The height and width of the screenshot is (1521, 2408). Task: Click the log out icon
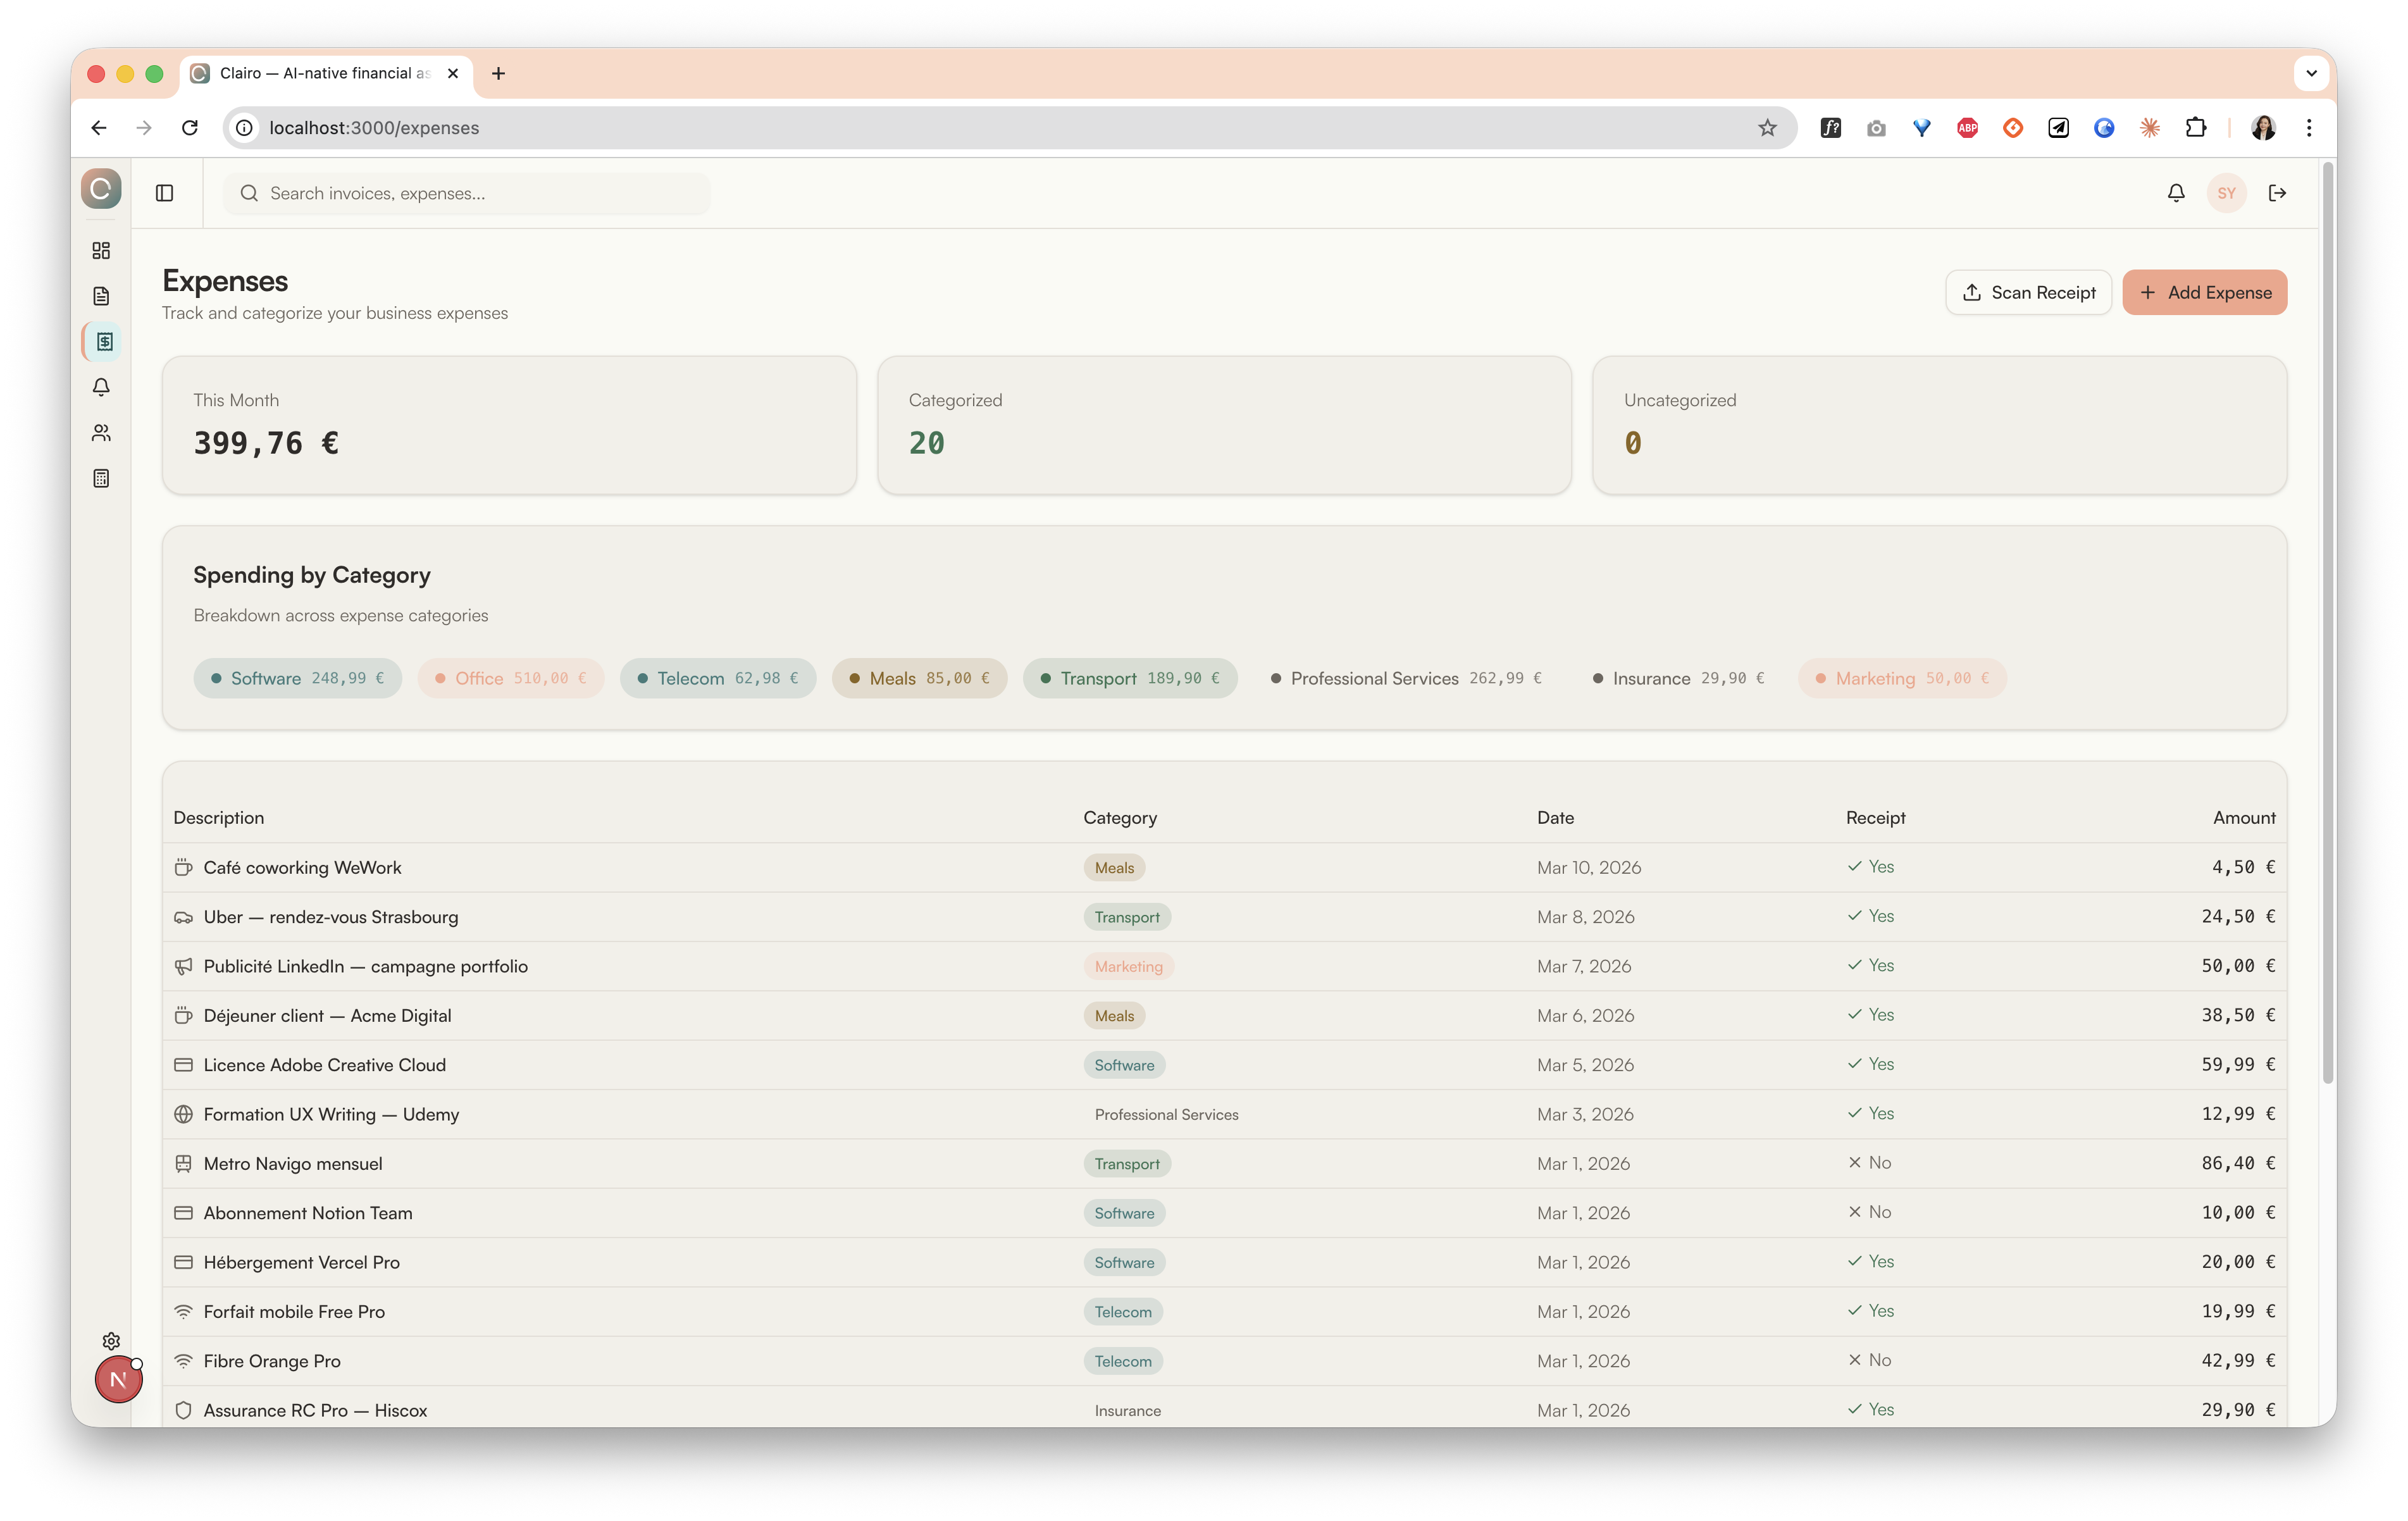[2278, 193]
